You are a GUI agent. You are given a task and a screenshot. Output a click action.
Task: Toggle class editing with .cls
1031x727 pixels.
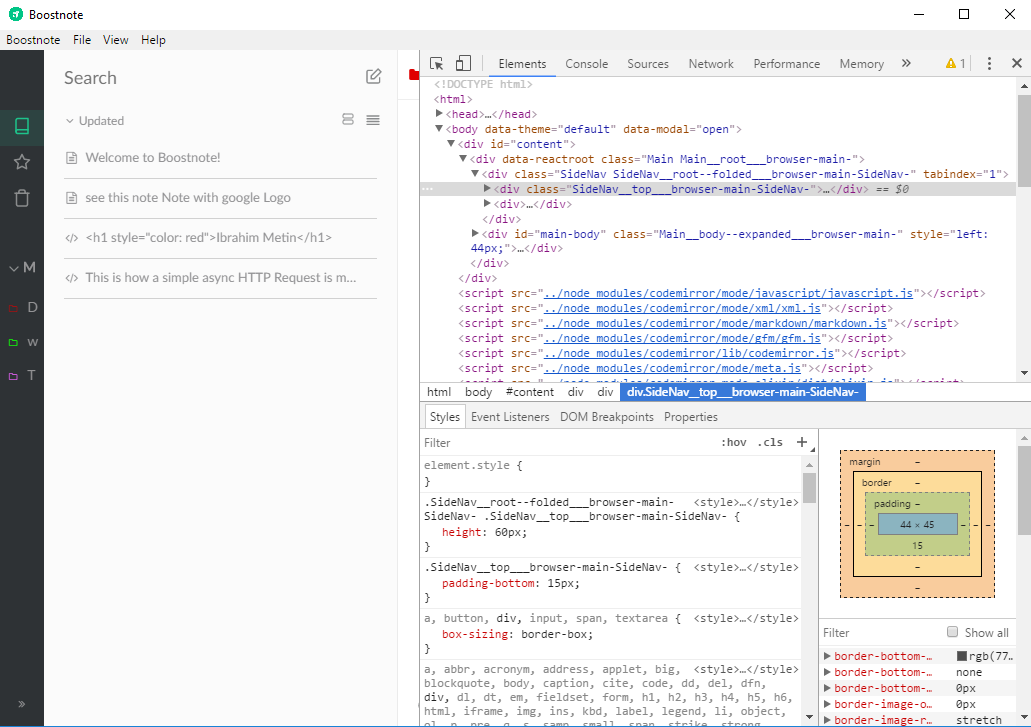tap(771, 441)
